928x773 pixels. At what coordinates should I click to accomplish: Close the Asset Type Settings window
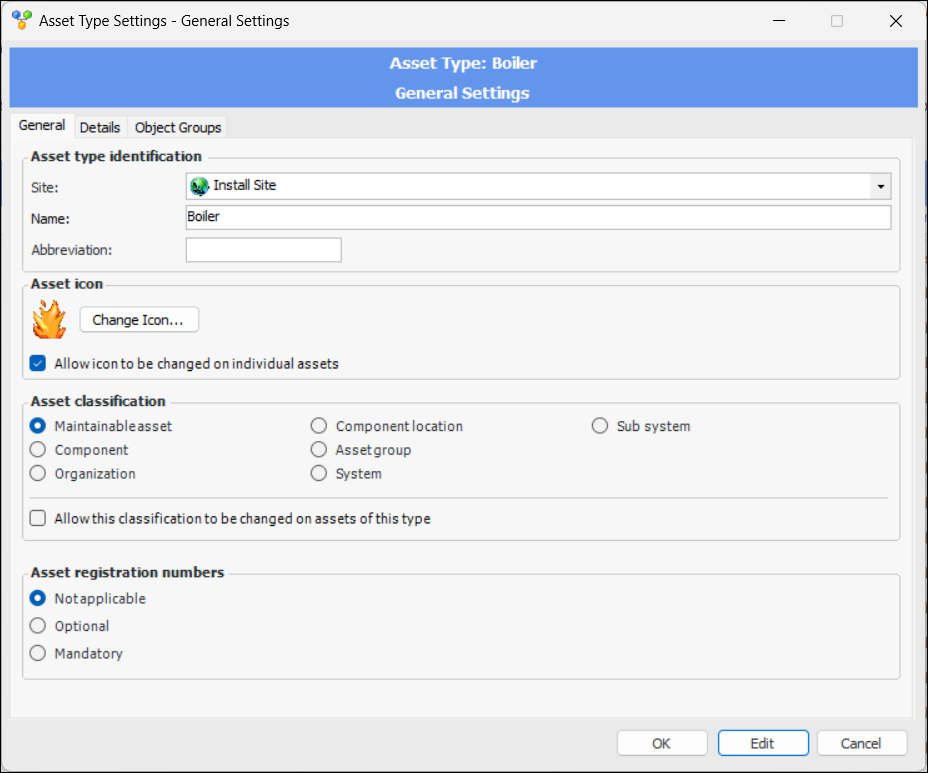point(895,21)
